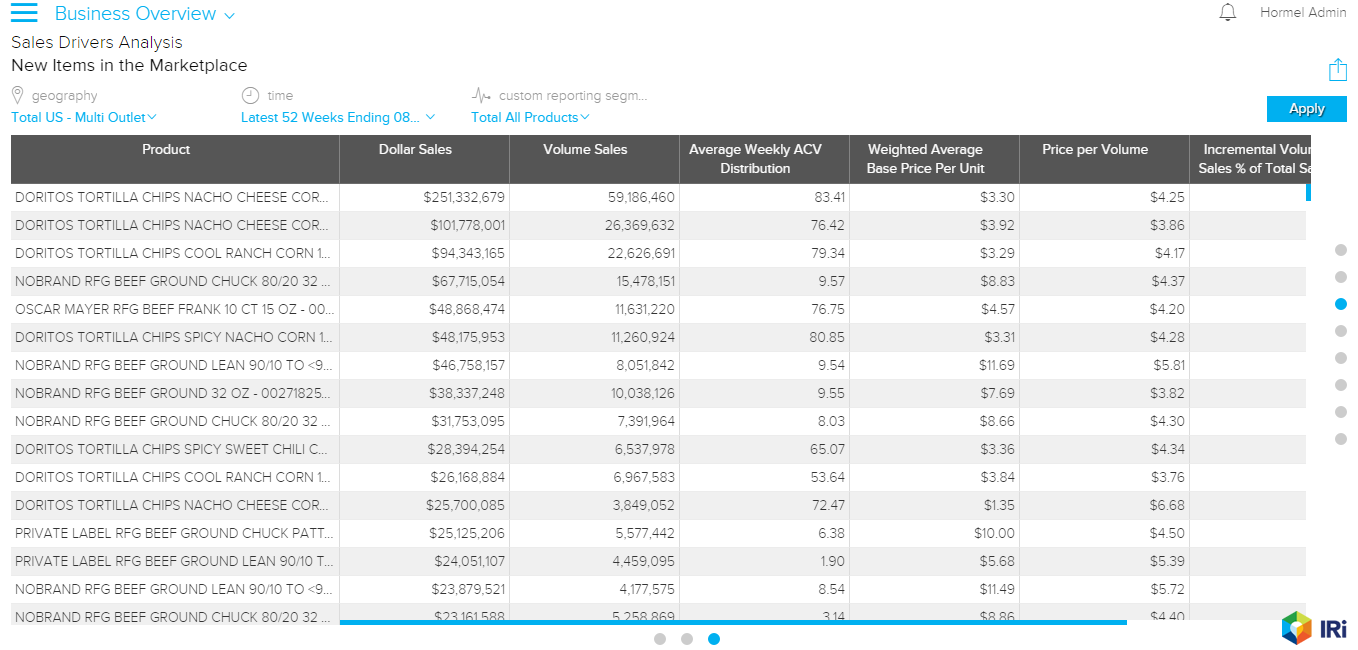The height and width of the screenshot is (650, 1358).
Task: Click the share/export icon
Action: [x=1337, y=70]
